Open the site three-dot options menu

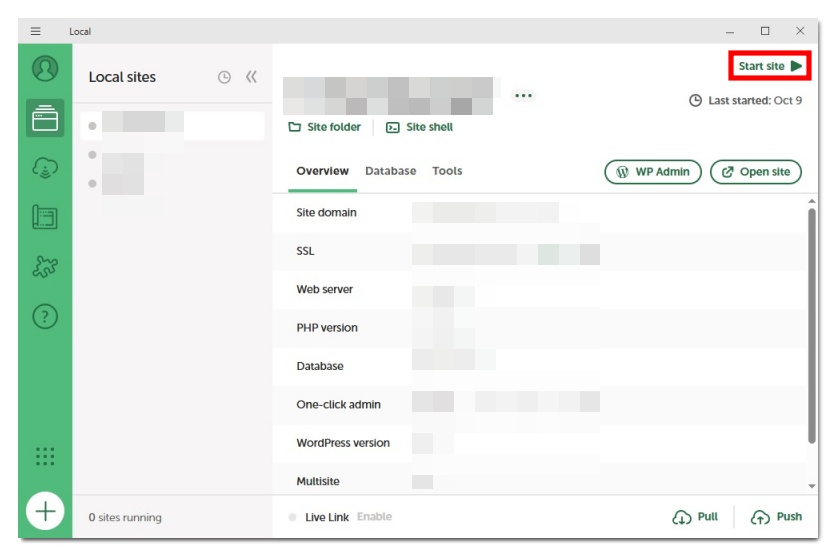[x=524, y=95]
